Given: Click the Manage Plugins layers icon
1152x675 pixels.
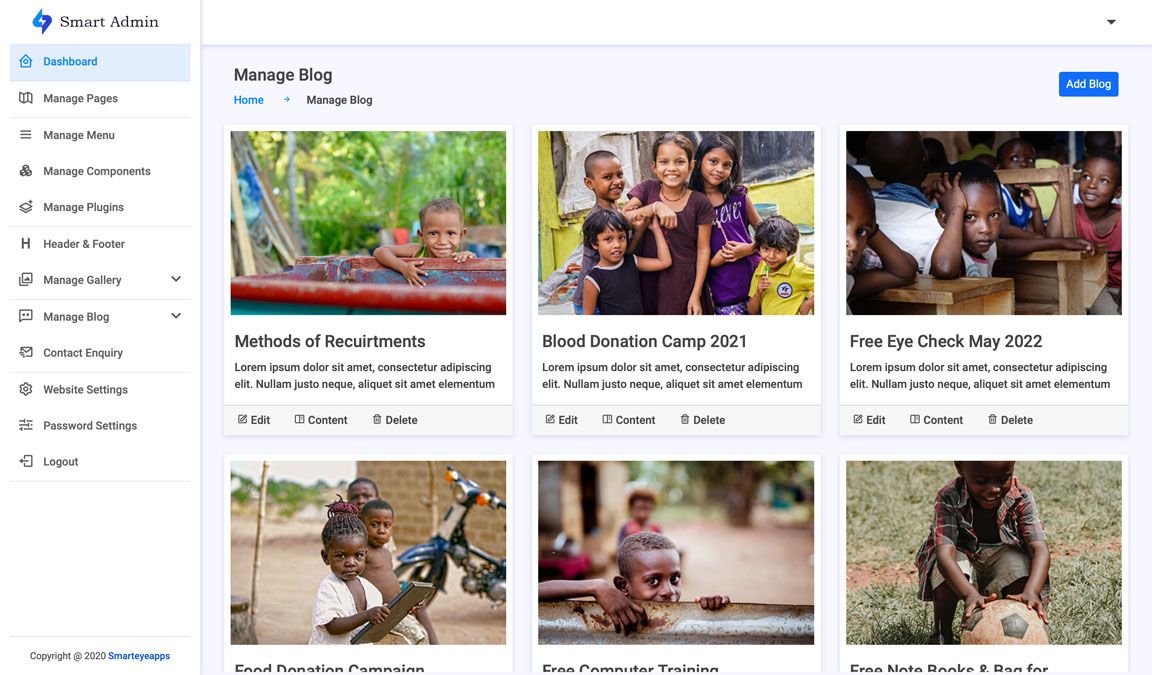Looking at the screenshot, I should pos(26,207).
